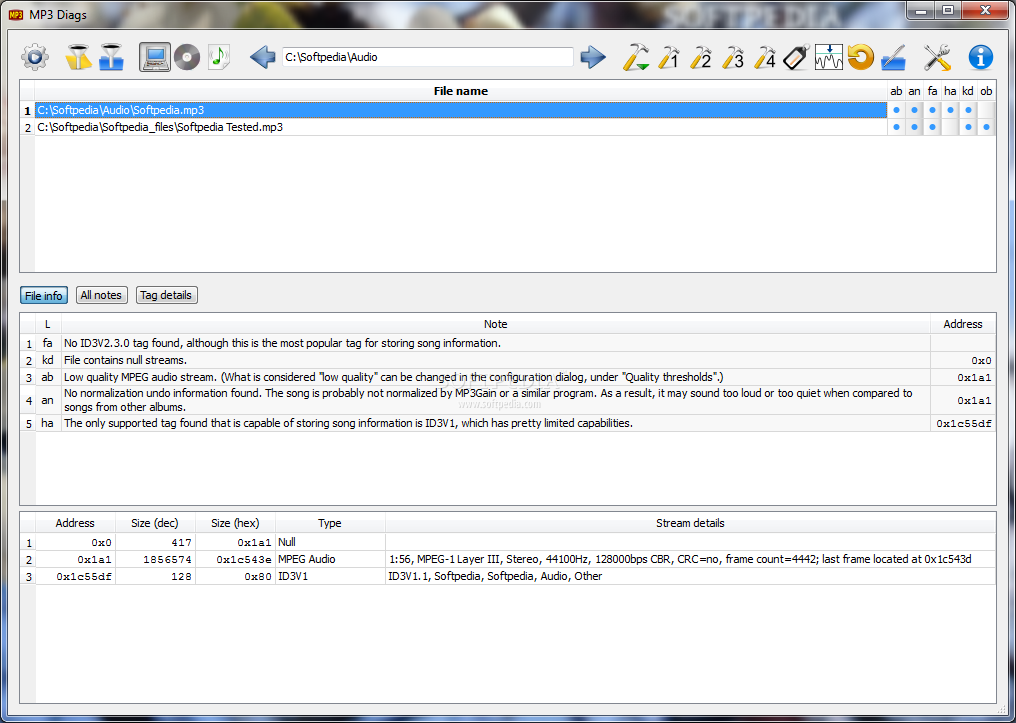Click the file renamer pencil folder icon
The width and height of the screenshot is (1016, 723).
[894, 57]
